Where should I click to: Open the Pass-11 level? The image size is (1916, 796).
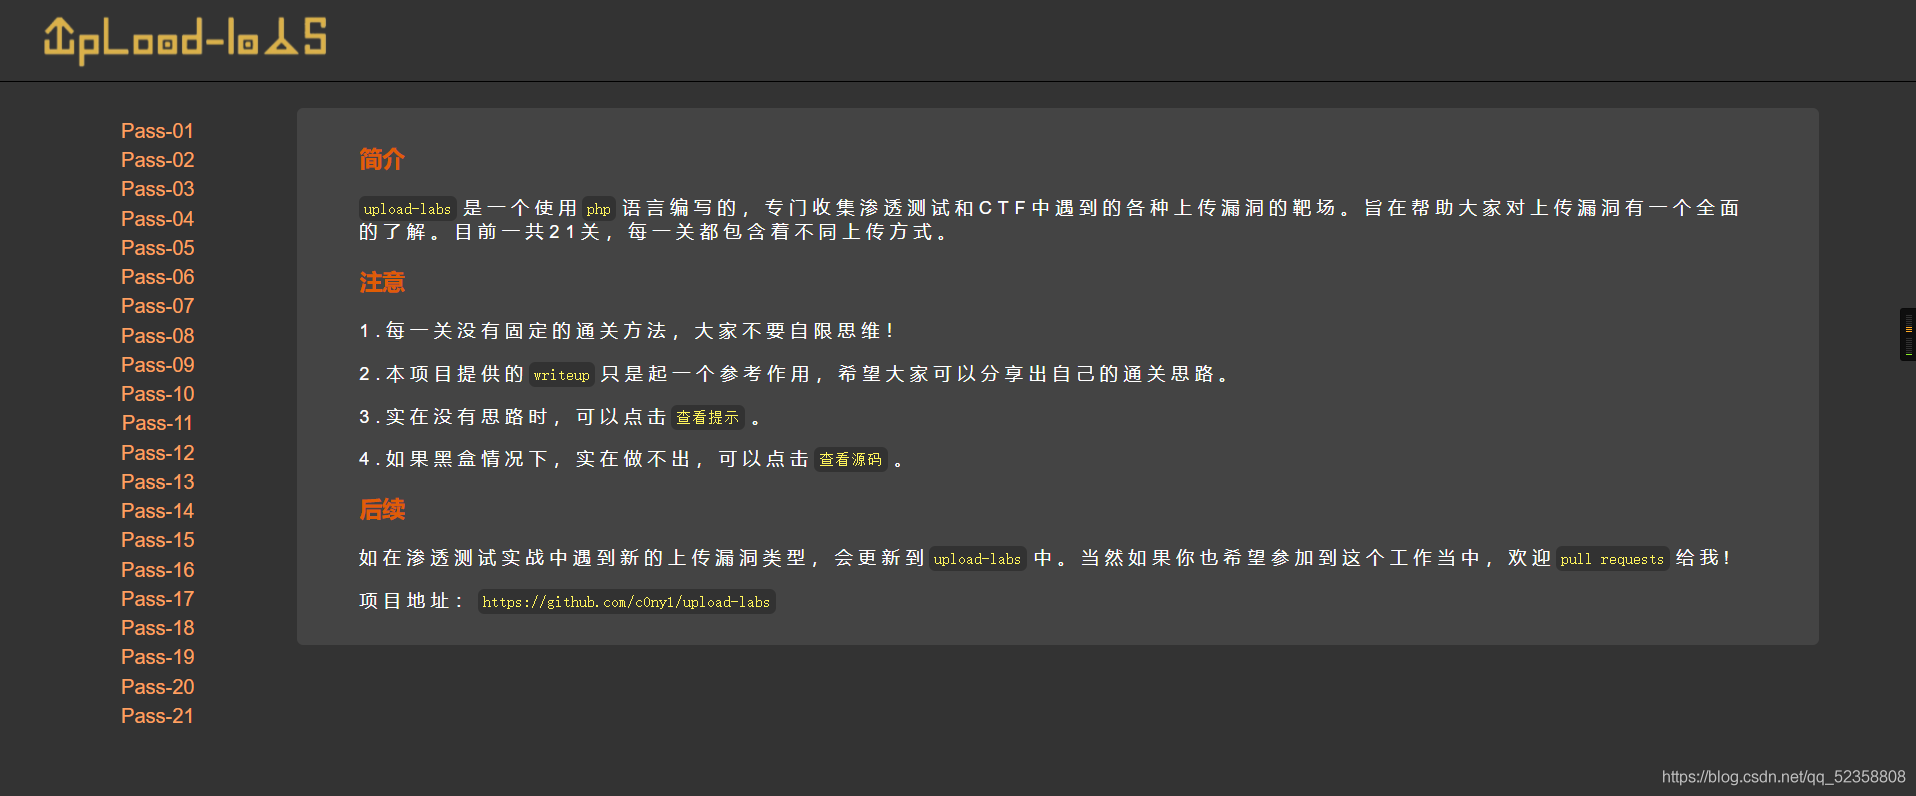click(x=157, y=423)
